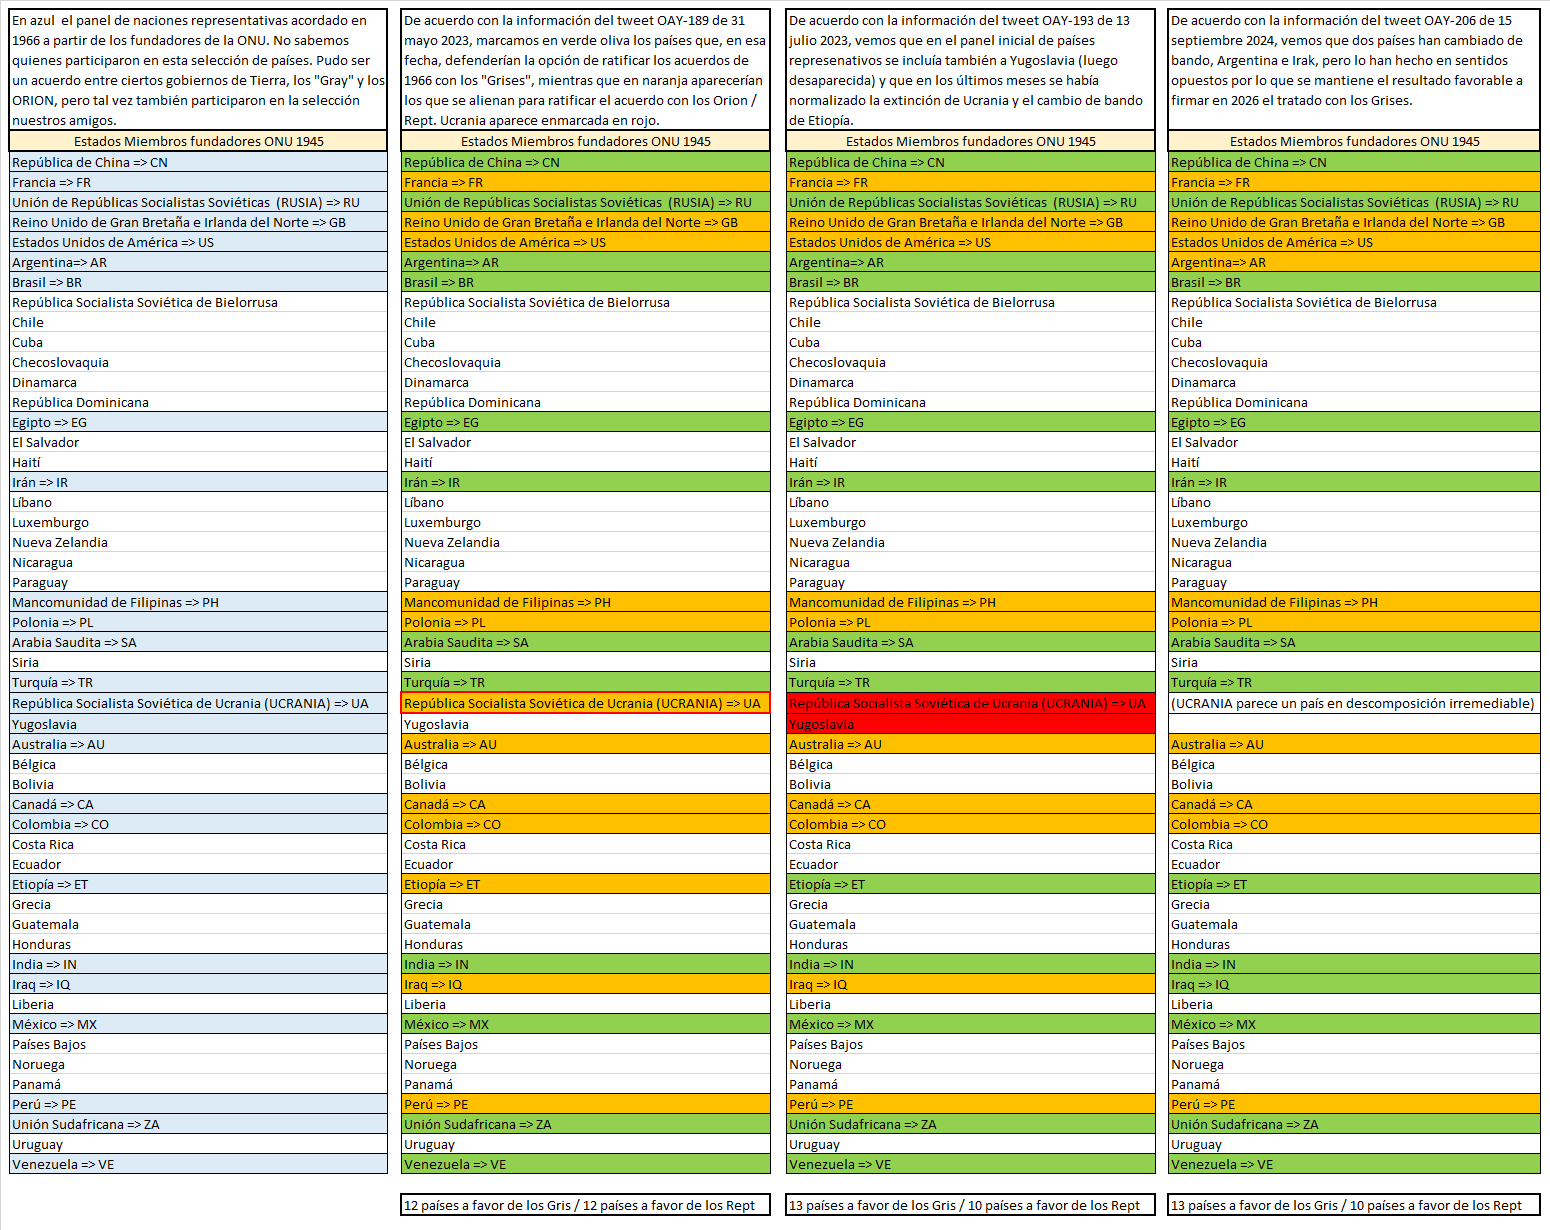This screenshot has width=1550, height=1230.
Task: Click the red-bordered orange Ucrania cell
Action: tap(585, 703)
